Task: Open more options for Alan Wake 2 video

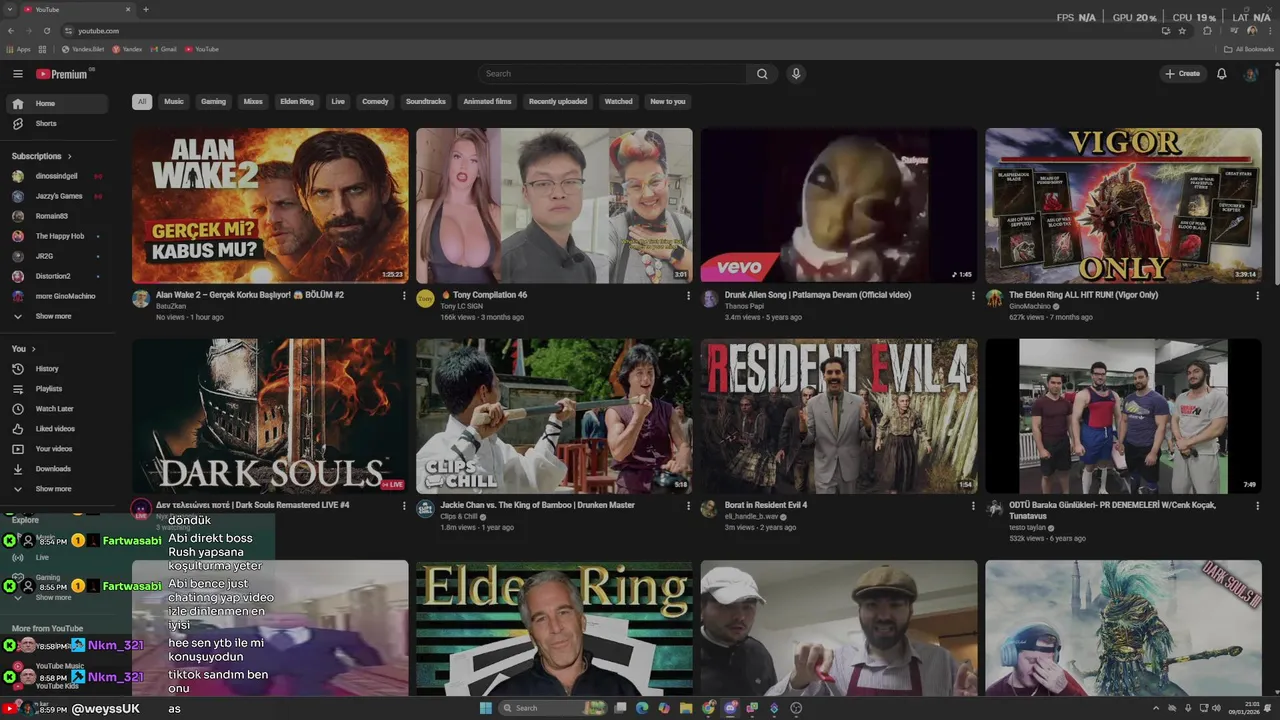Action: click(x=404, y=296)
